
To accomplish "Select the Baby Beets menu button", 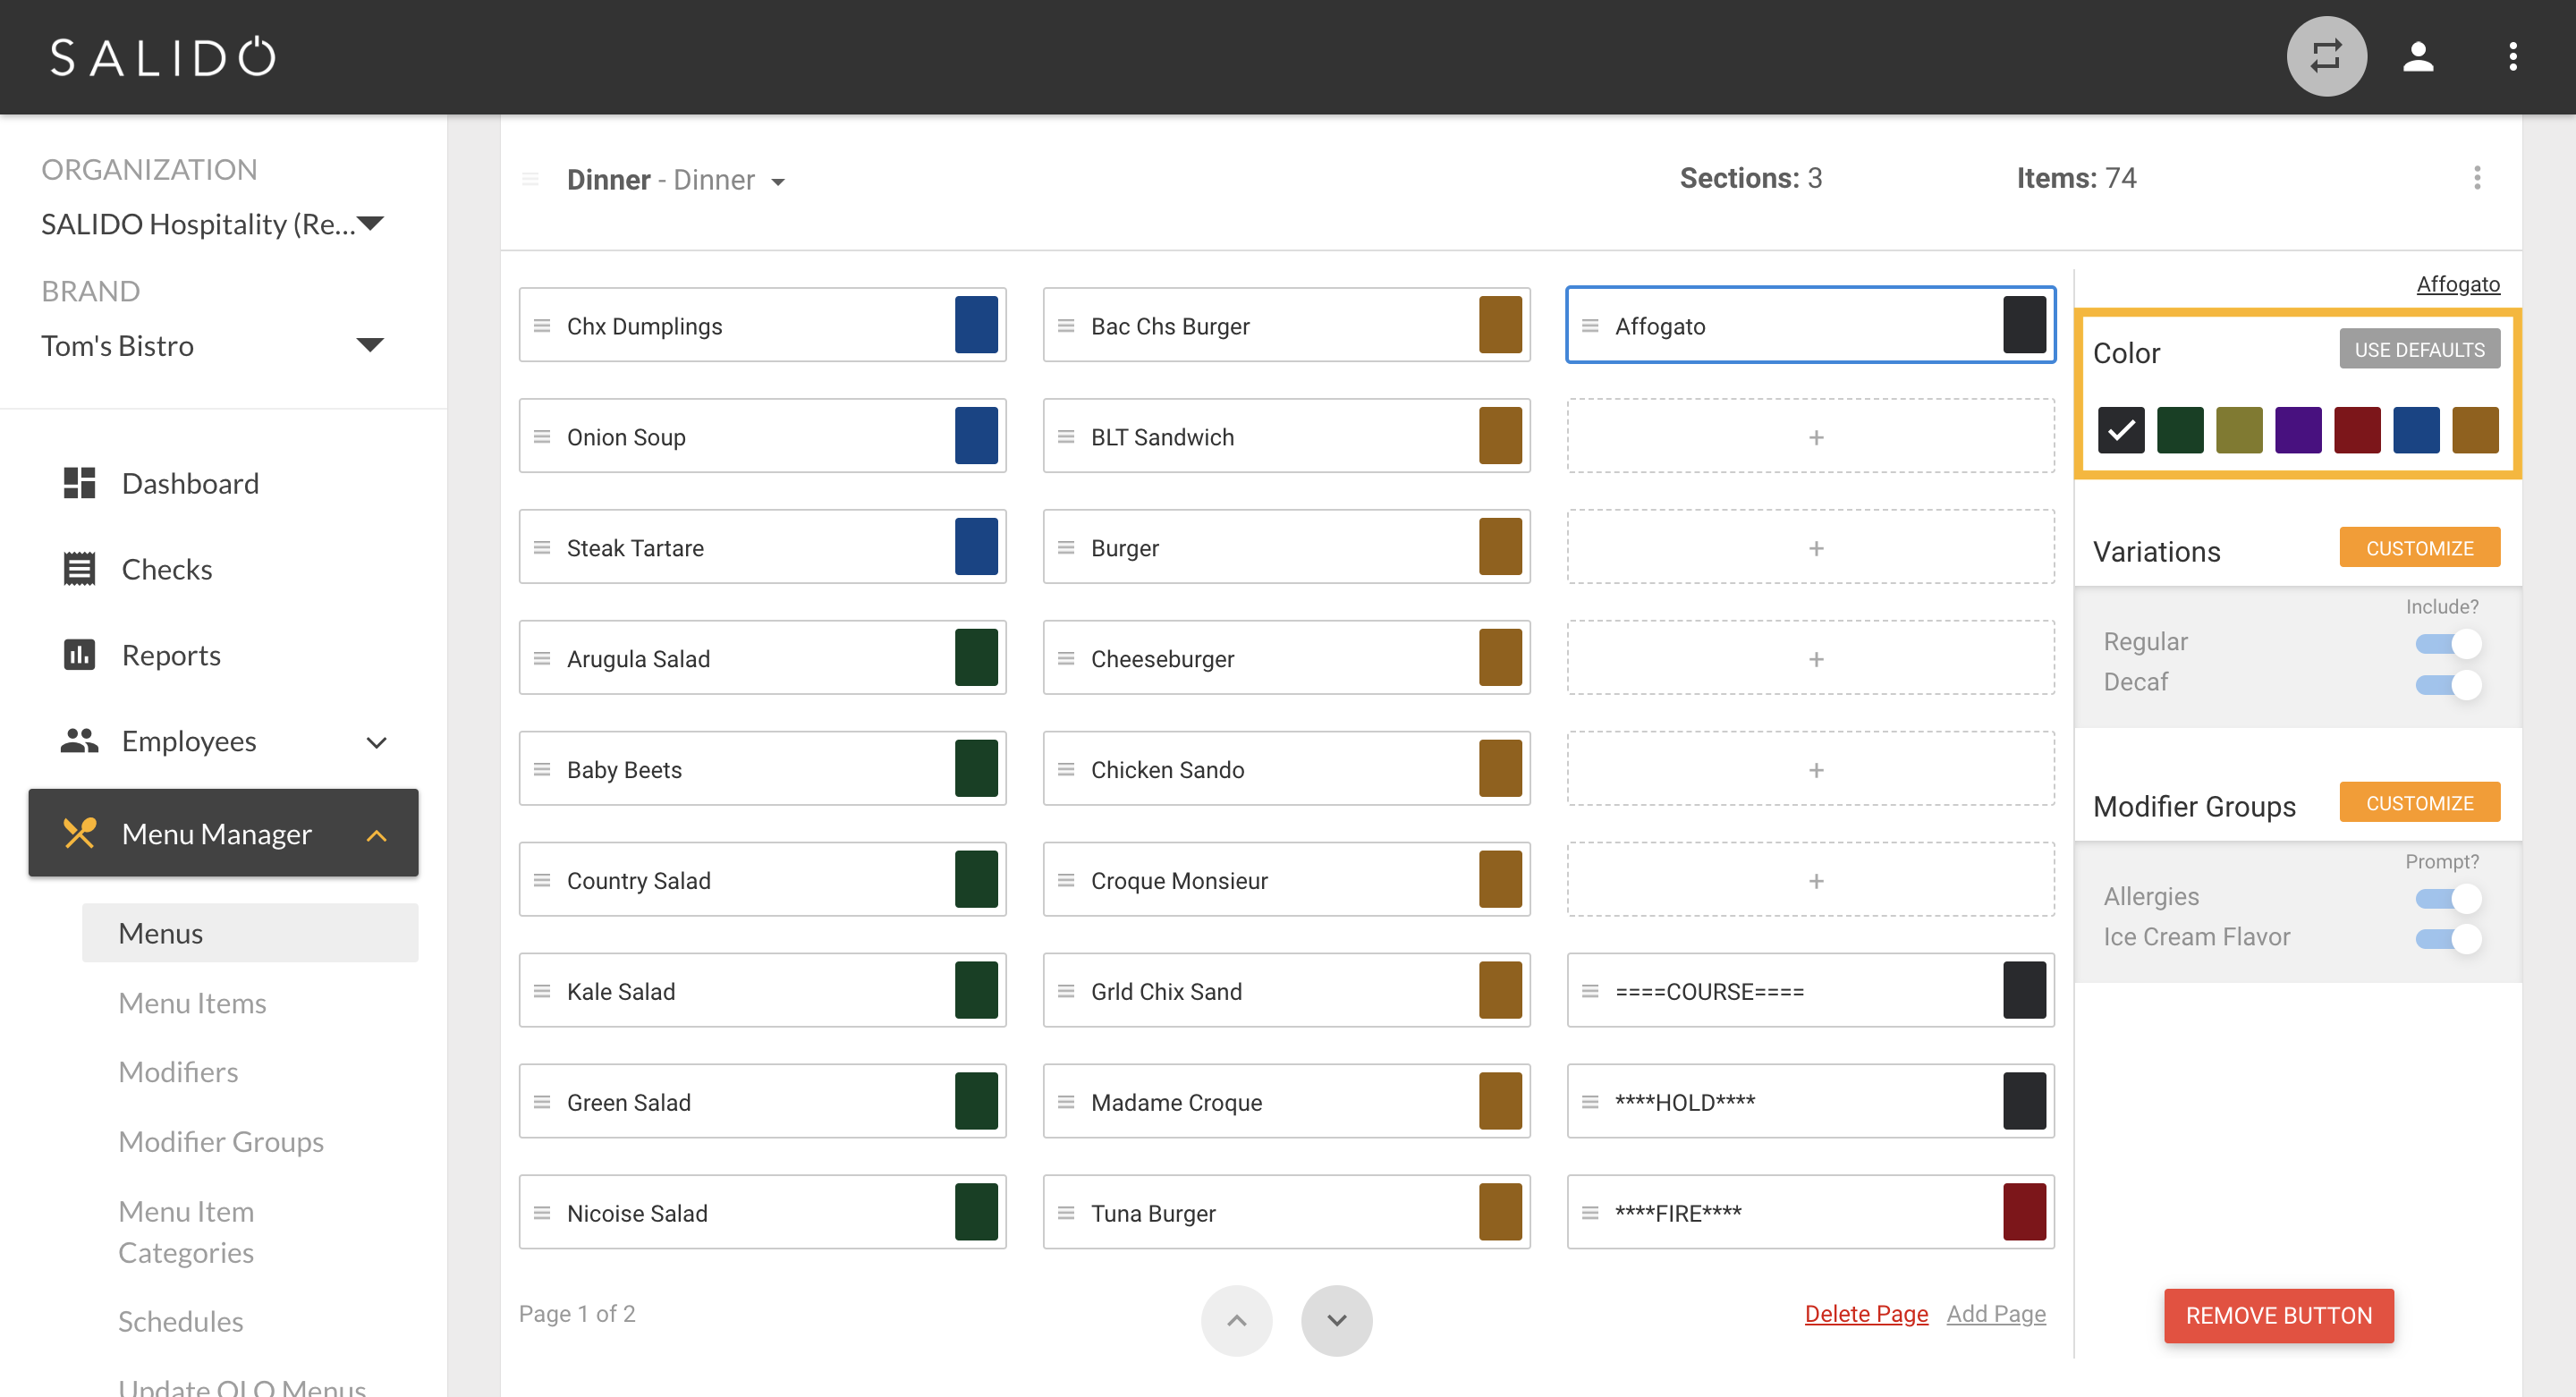I will click(x=762, y=769).
